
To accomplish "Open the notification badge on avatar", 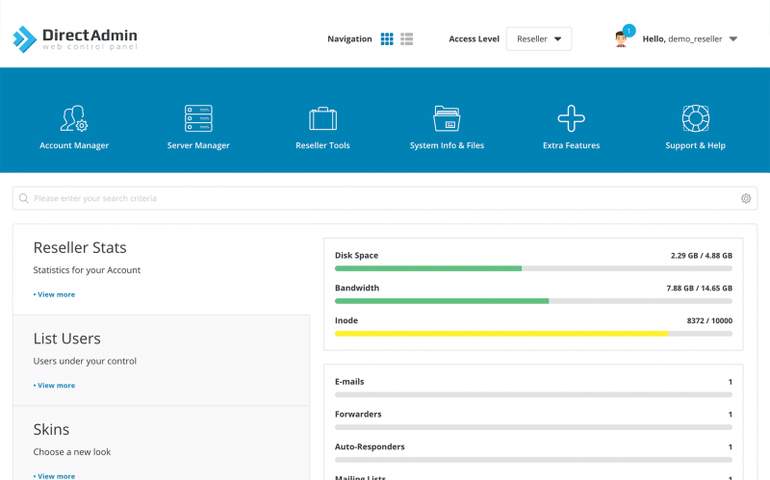I will coord(629,30).
